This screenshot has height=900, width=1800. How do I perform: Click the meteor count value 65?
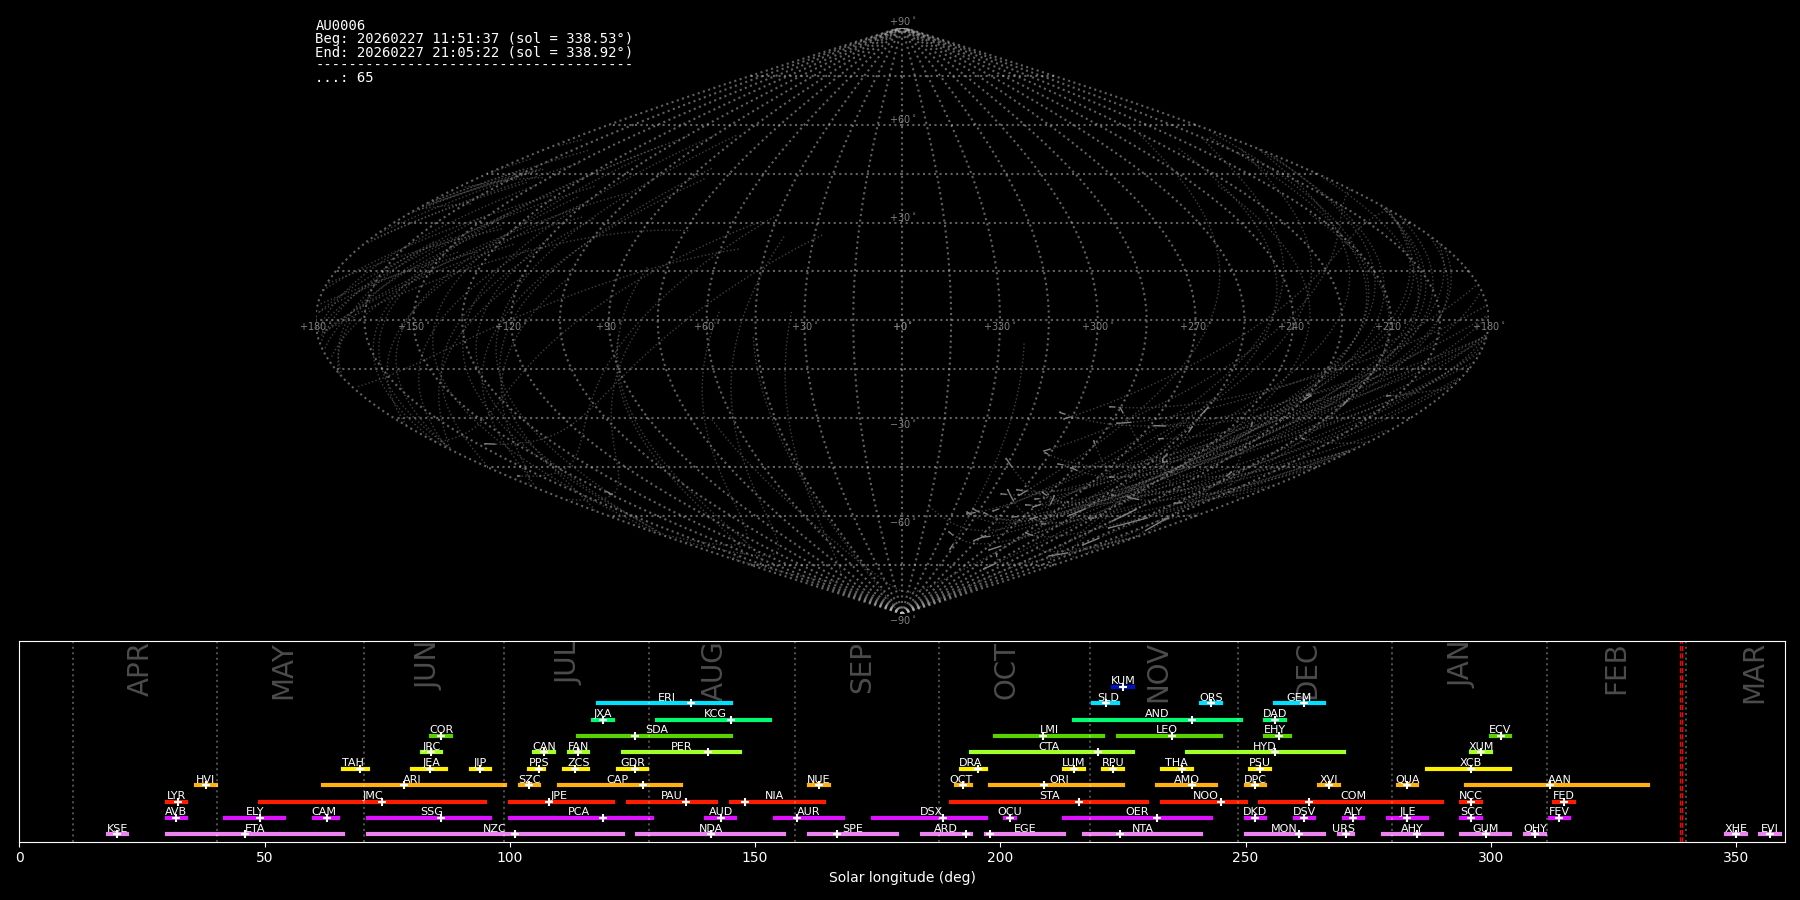point(365,78)
